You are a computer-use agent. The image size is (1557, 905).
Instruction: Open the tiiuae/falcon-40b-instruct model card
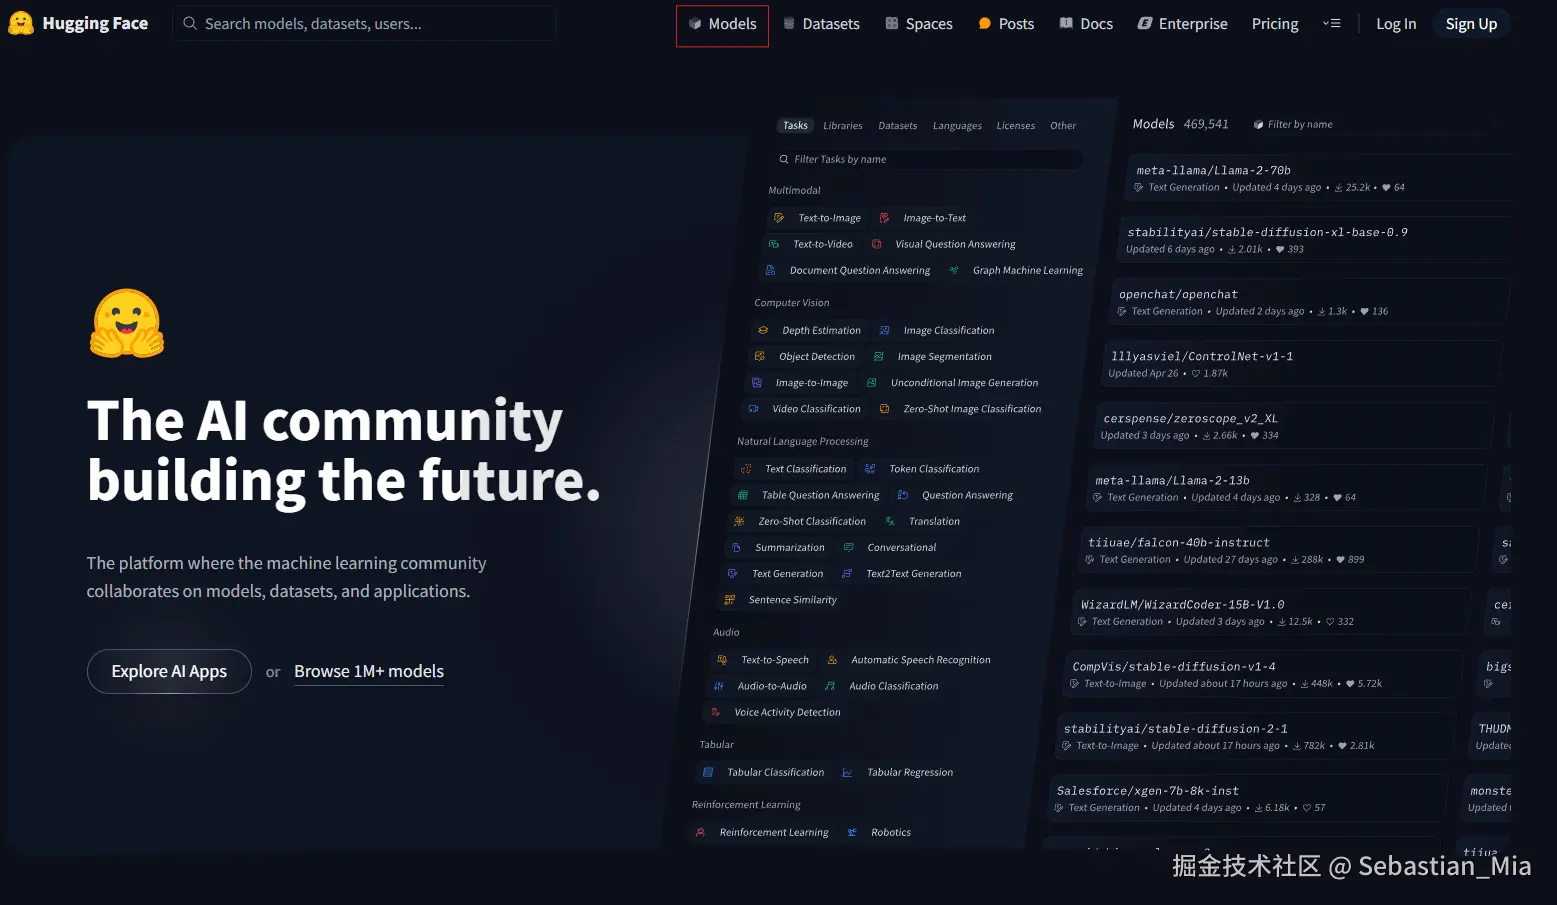(1280, 550)
